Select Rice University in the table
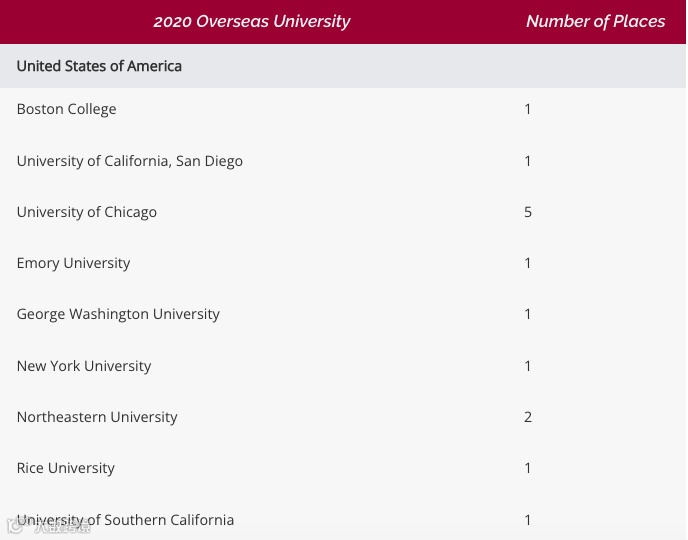Screen dimensions: 688x540 pos(65,468)
